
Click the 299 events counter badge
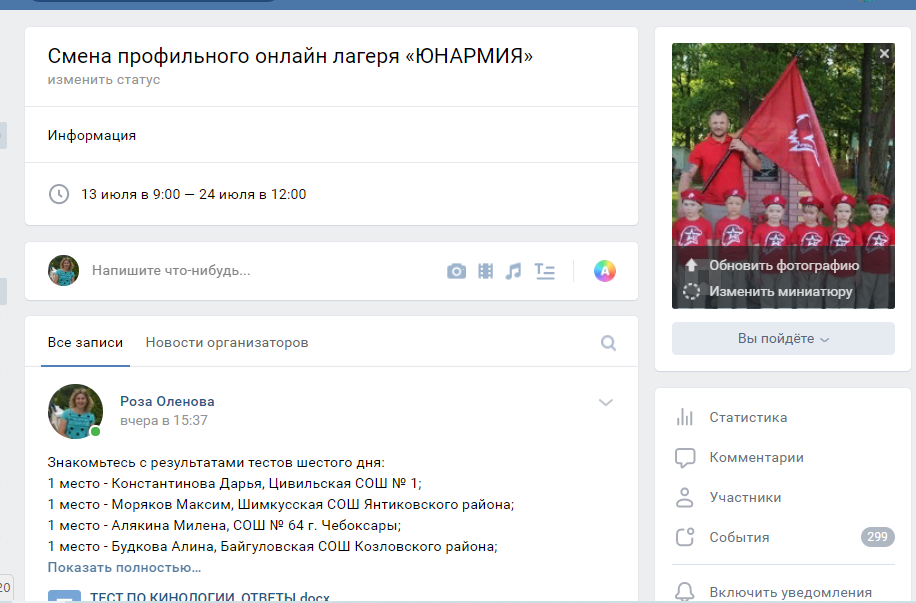click(877, 536)
